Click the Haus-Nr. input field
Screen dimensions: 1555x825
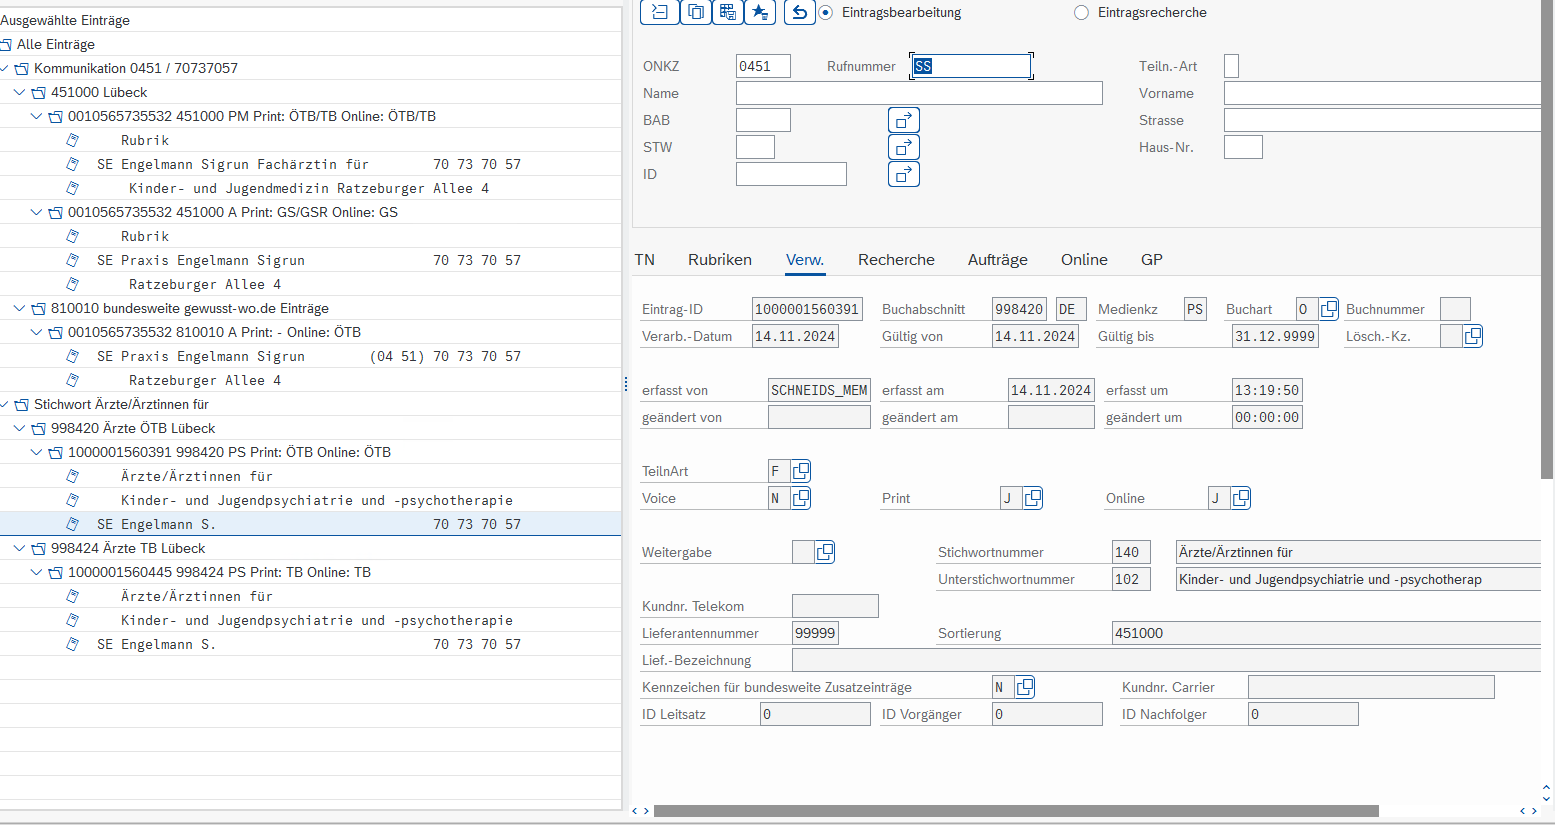click(1243, 147)
